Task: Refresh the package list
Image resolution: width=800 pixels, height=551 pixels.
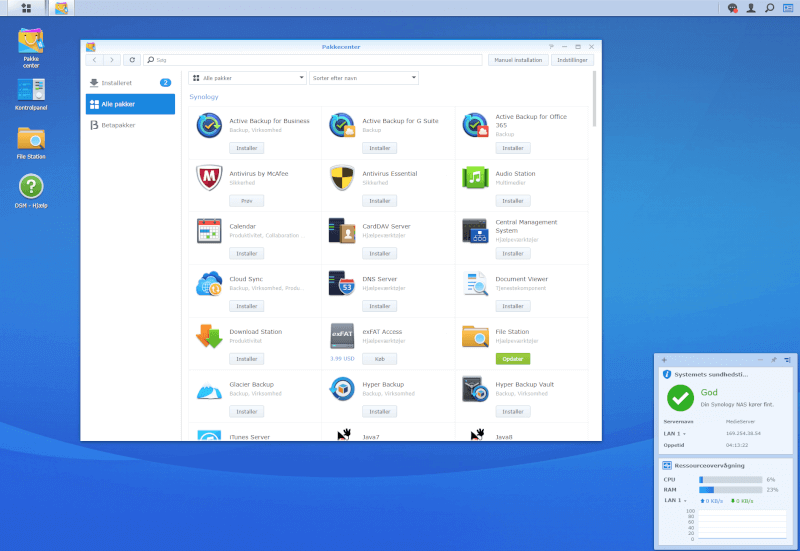Action: pyautogui.click(x=132, y=60)
